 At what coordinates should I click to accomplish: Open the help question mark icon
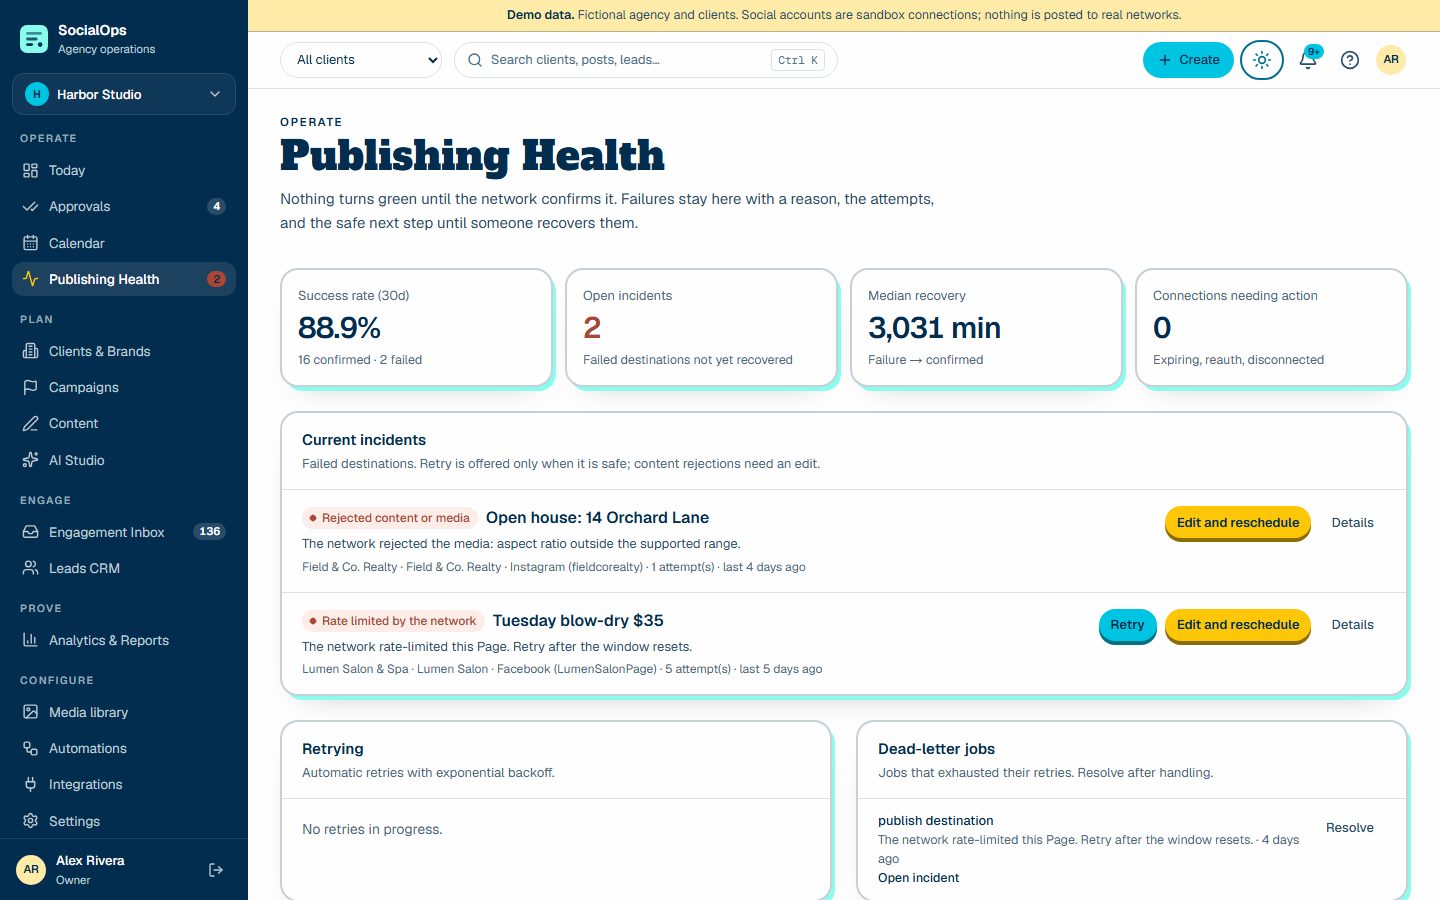(1350, 60)
